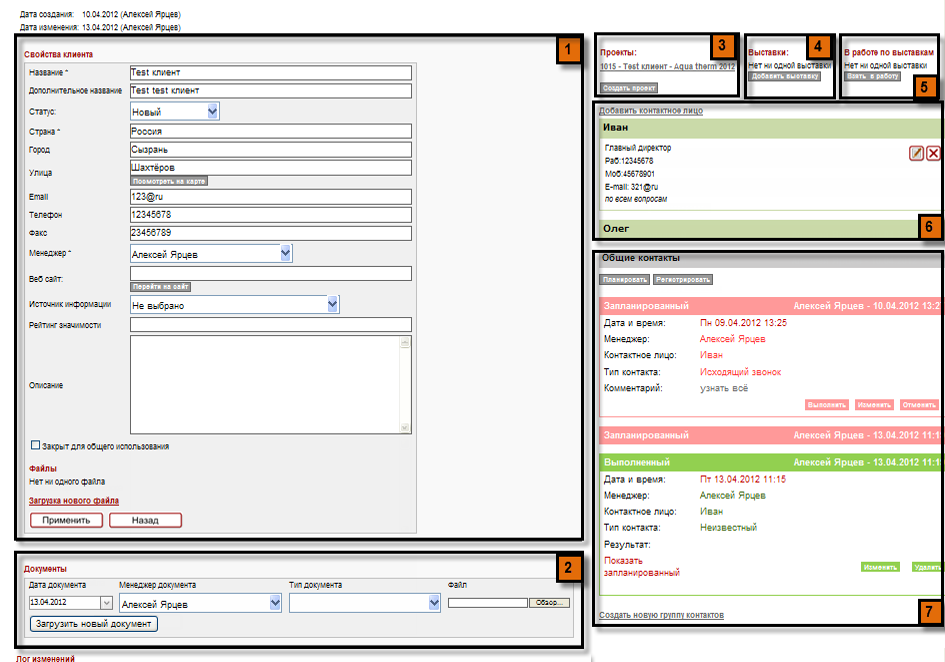
Task: Click the Назад button
Action: (x=145, y=520)
